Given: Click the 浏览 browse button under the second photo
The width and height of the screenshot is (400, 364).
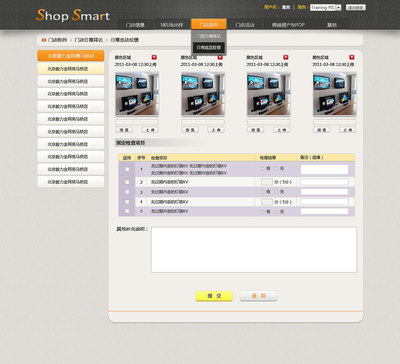Looking at the screenshot, I should (x=190, y=130).
